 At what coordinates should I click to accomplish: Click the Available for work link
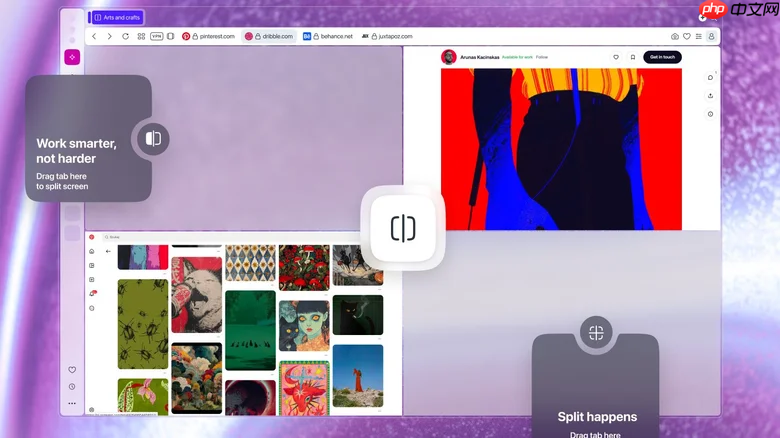pyautogui.click(x=517, y=57)
